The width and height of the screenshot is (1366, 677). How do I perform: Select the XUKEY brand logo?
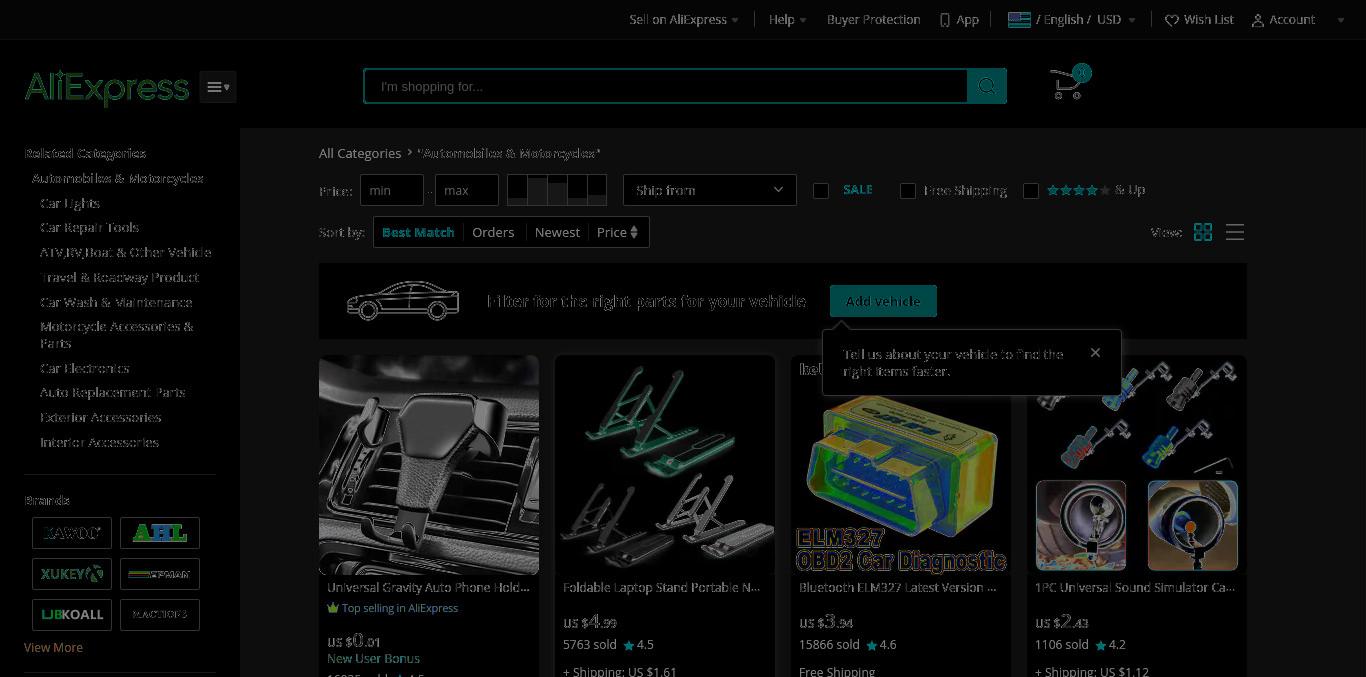click(72, 574)
